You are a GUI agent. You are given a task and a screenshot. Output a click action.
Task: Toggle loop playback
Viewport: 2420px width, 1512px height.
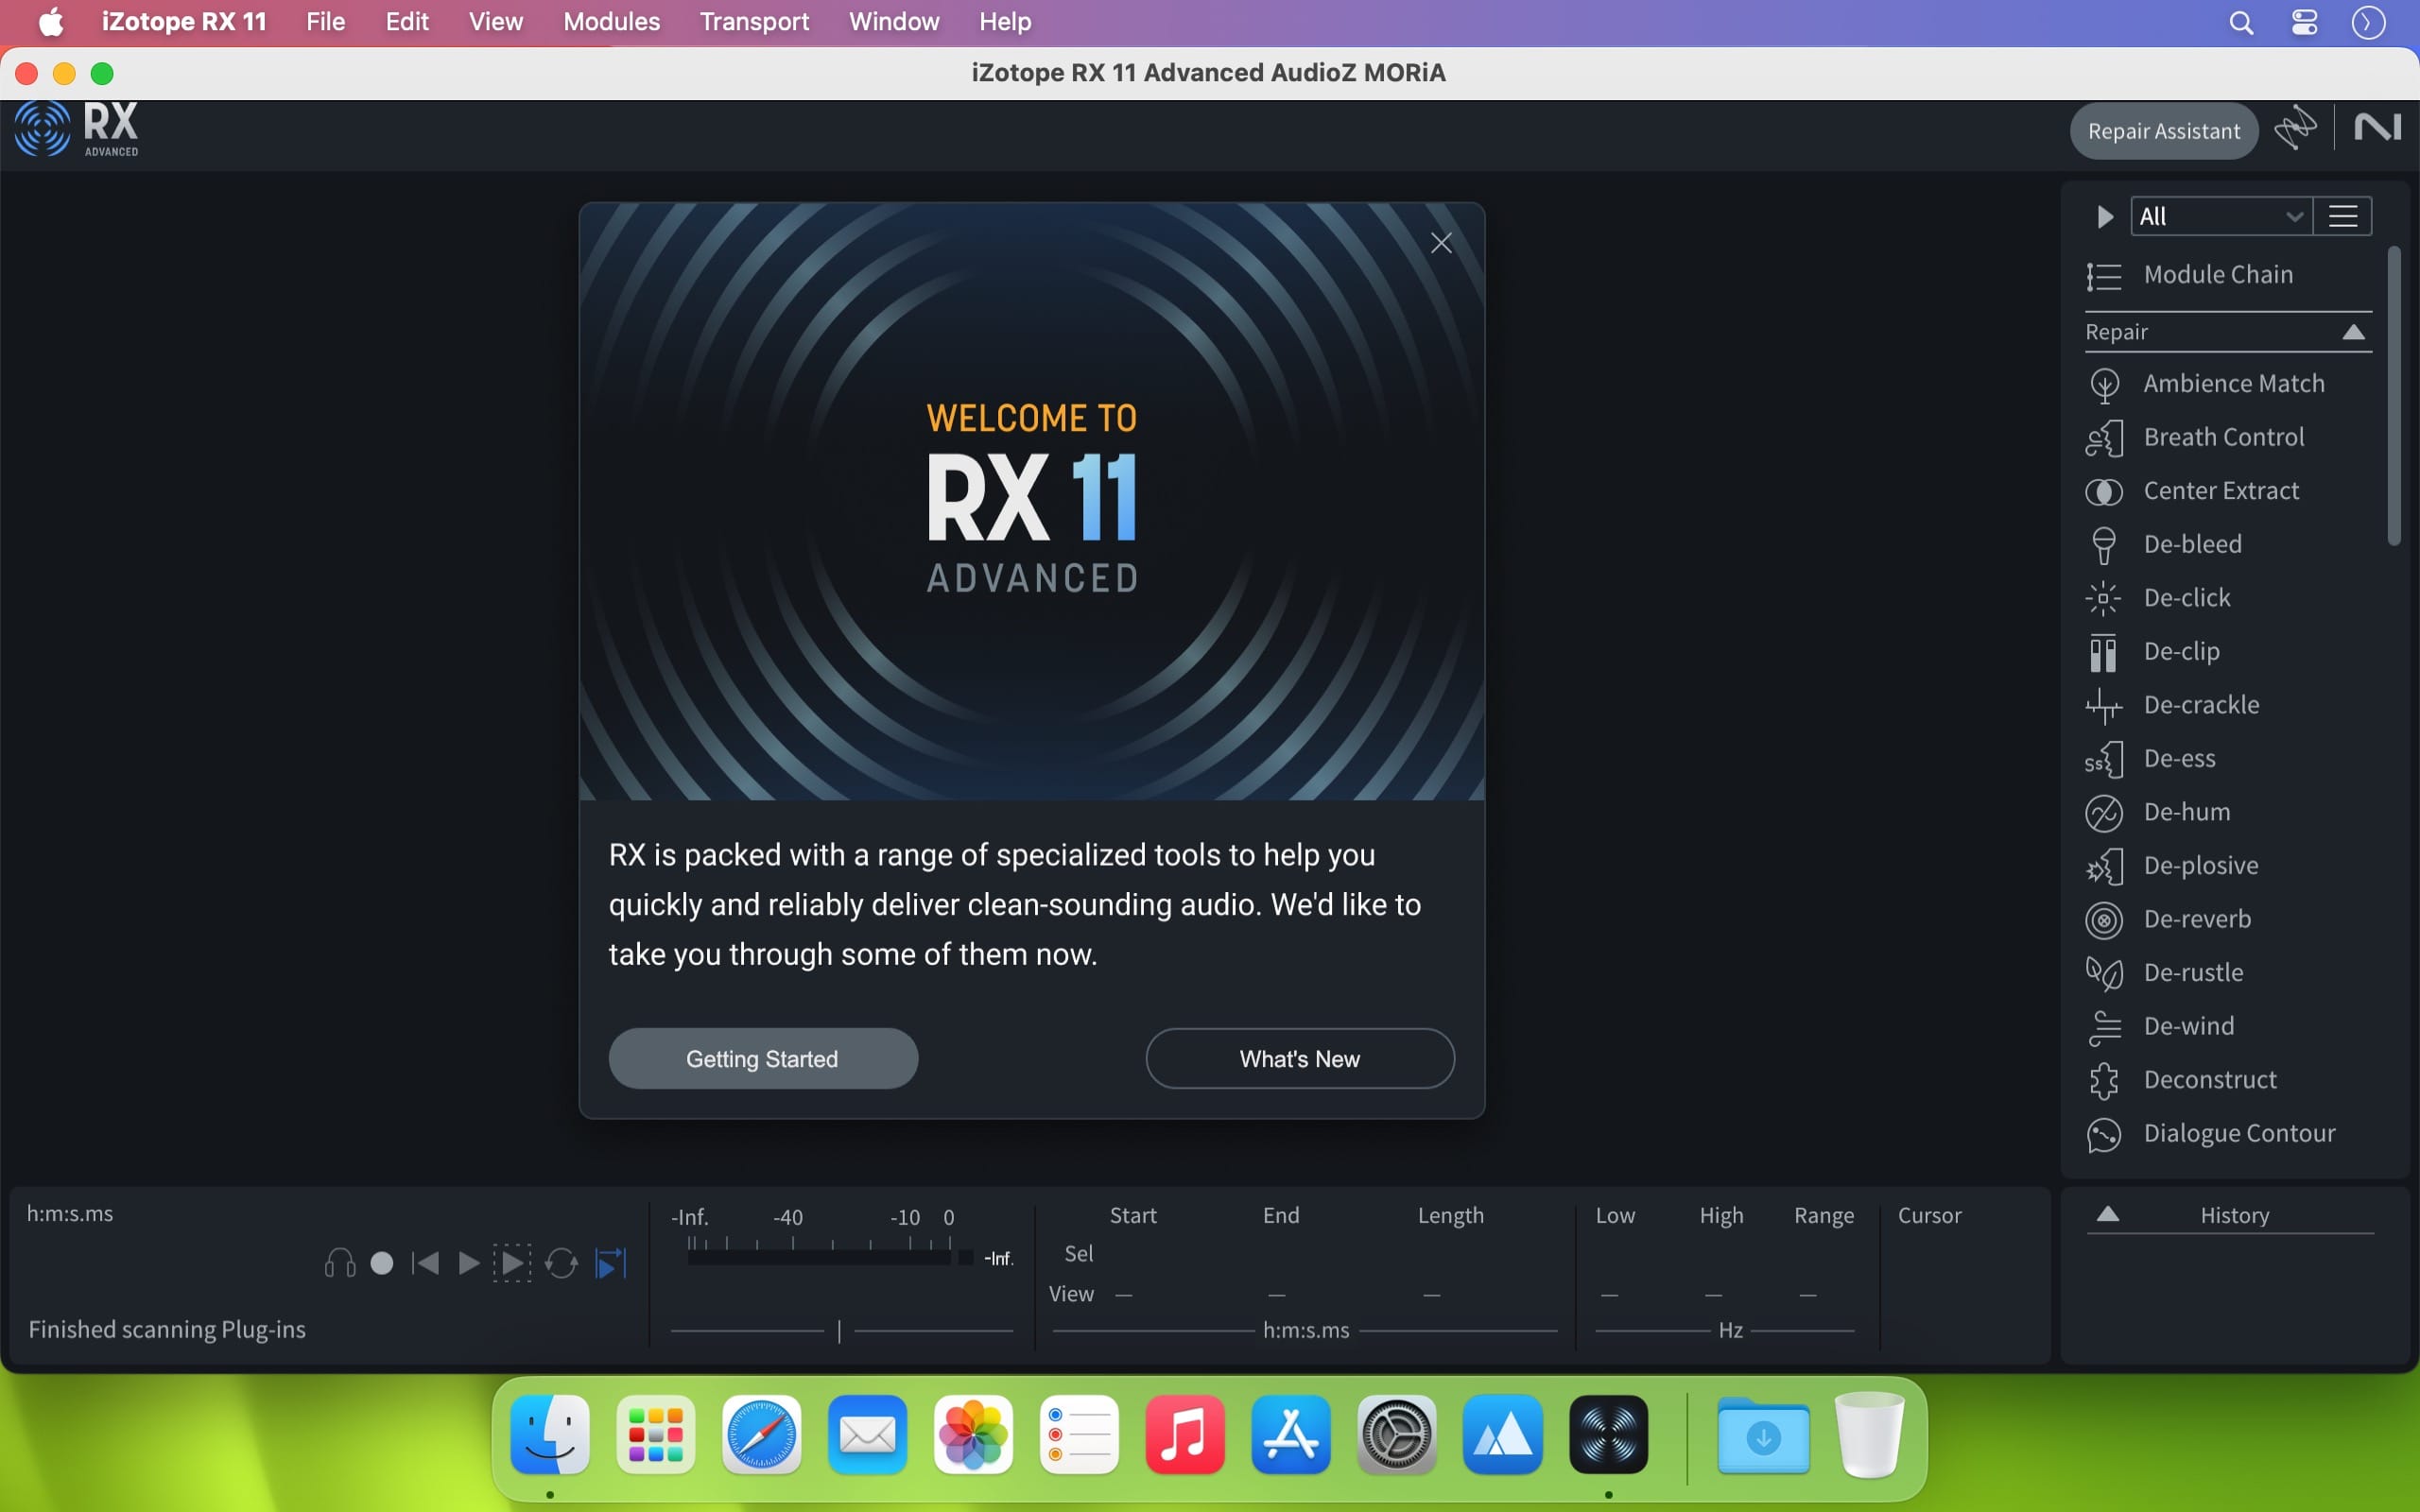(x=561, y=1263)
